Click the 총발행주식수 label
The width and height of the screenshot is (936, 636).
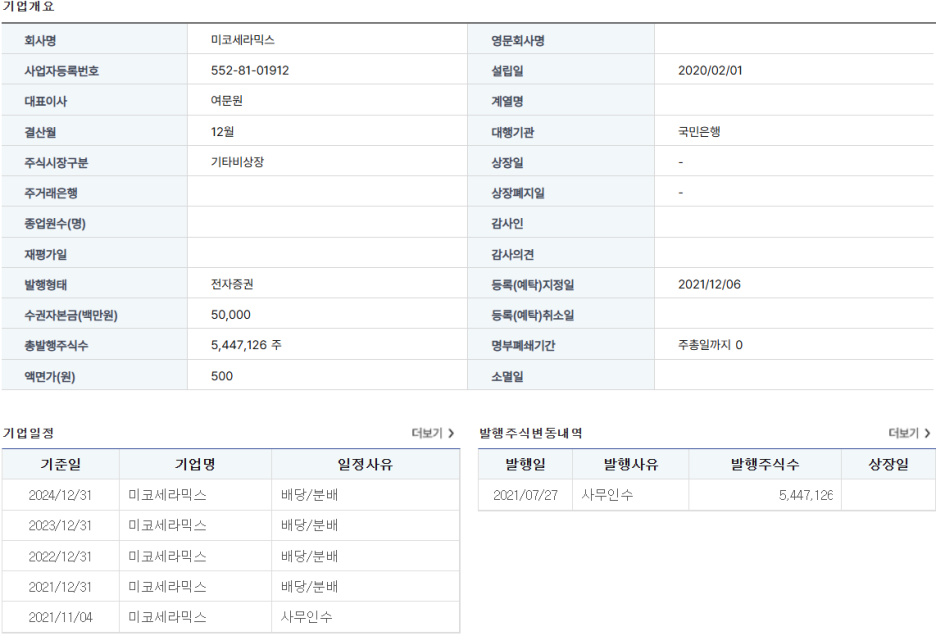click(x=56, y=346)
